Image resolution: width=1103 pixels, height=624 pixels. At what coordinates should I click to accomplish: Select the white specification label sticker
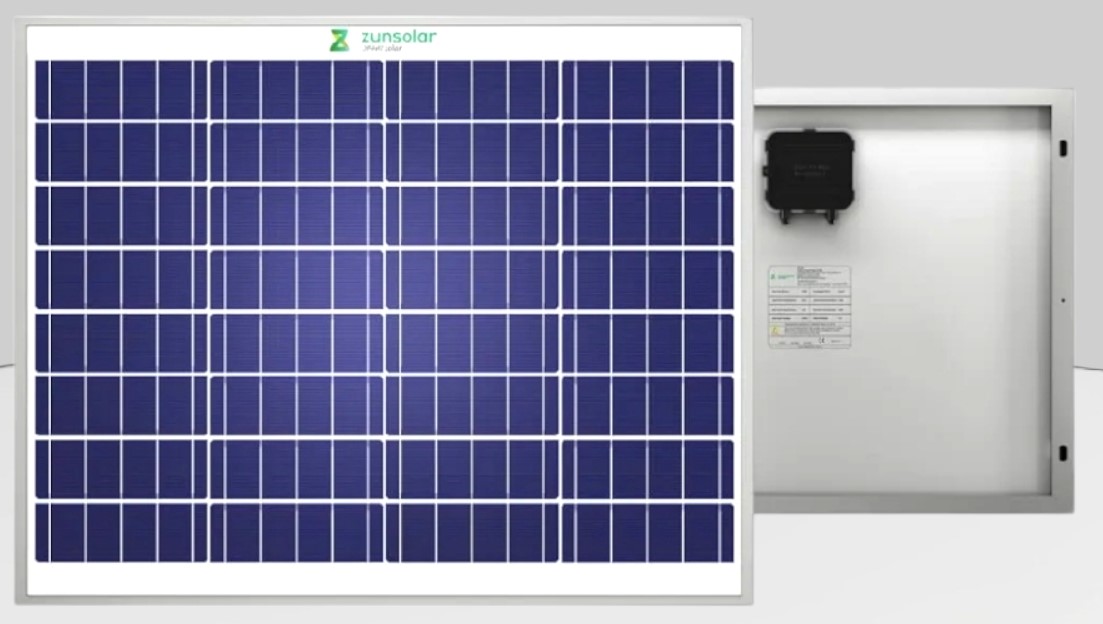(x=808, y=306)
